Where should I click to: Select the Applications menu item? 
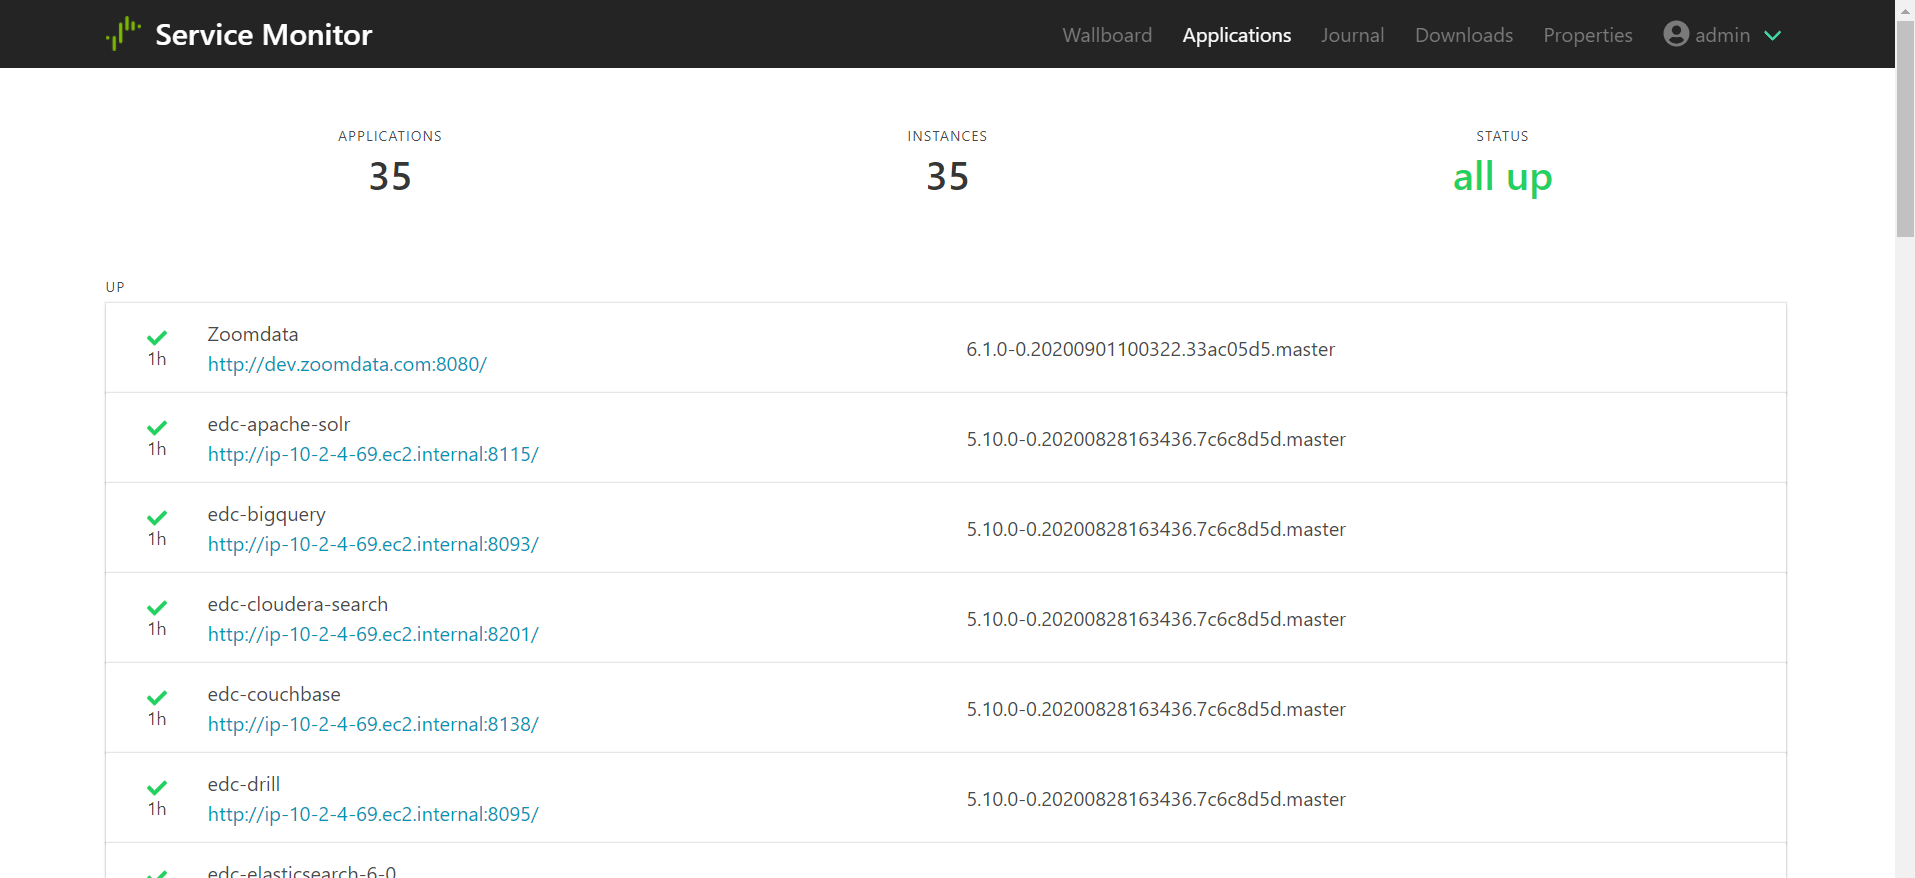pos(1237,35)
